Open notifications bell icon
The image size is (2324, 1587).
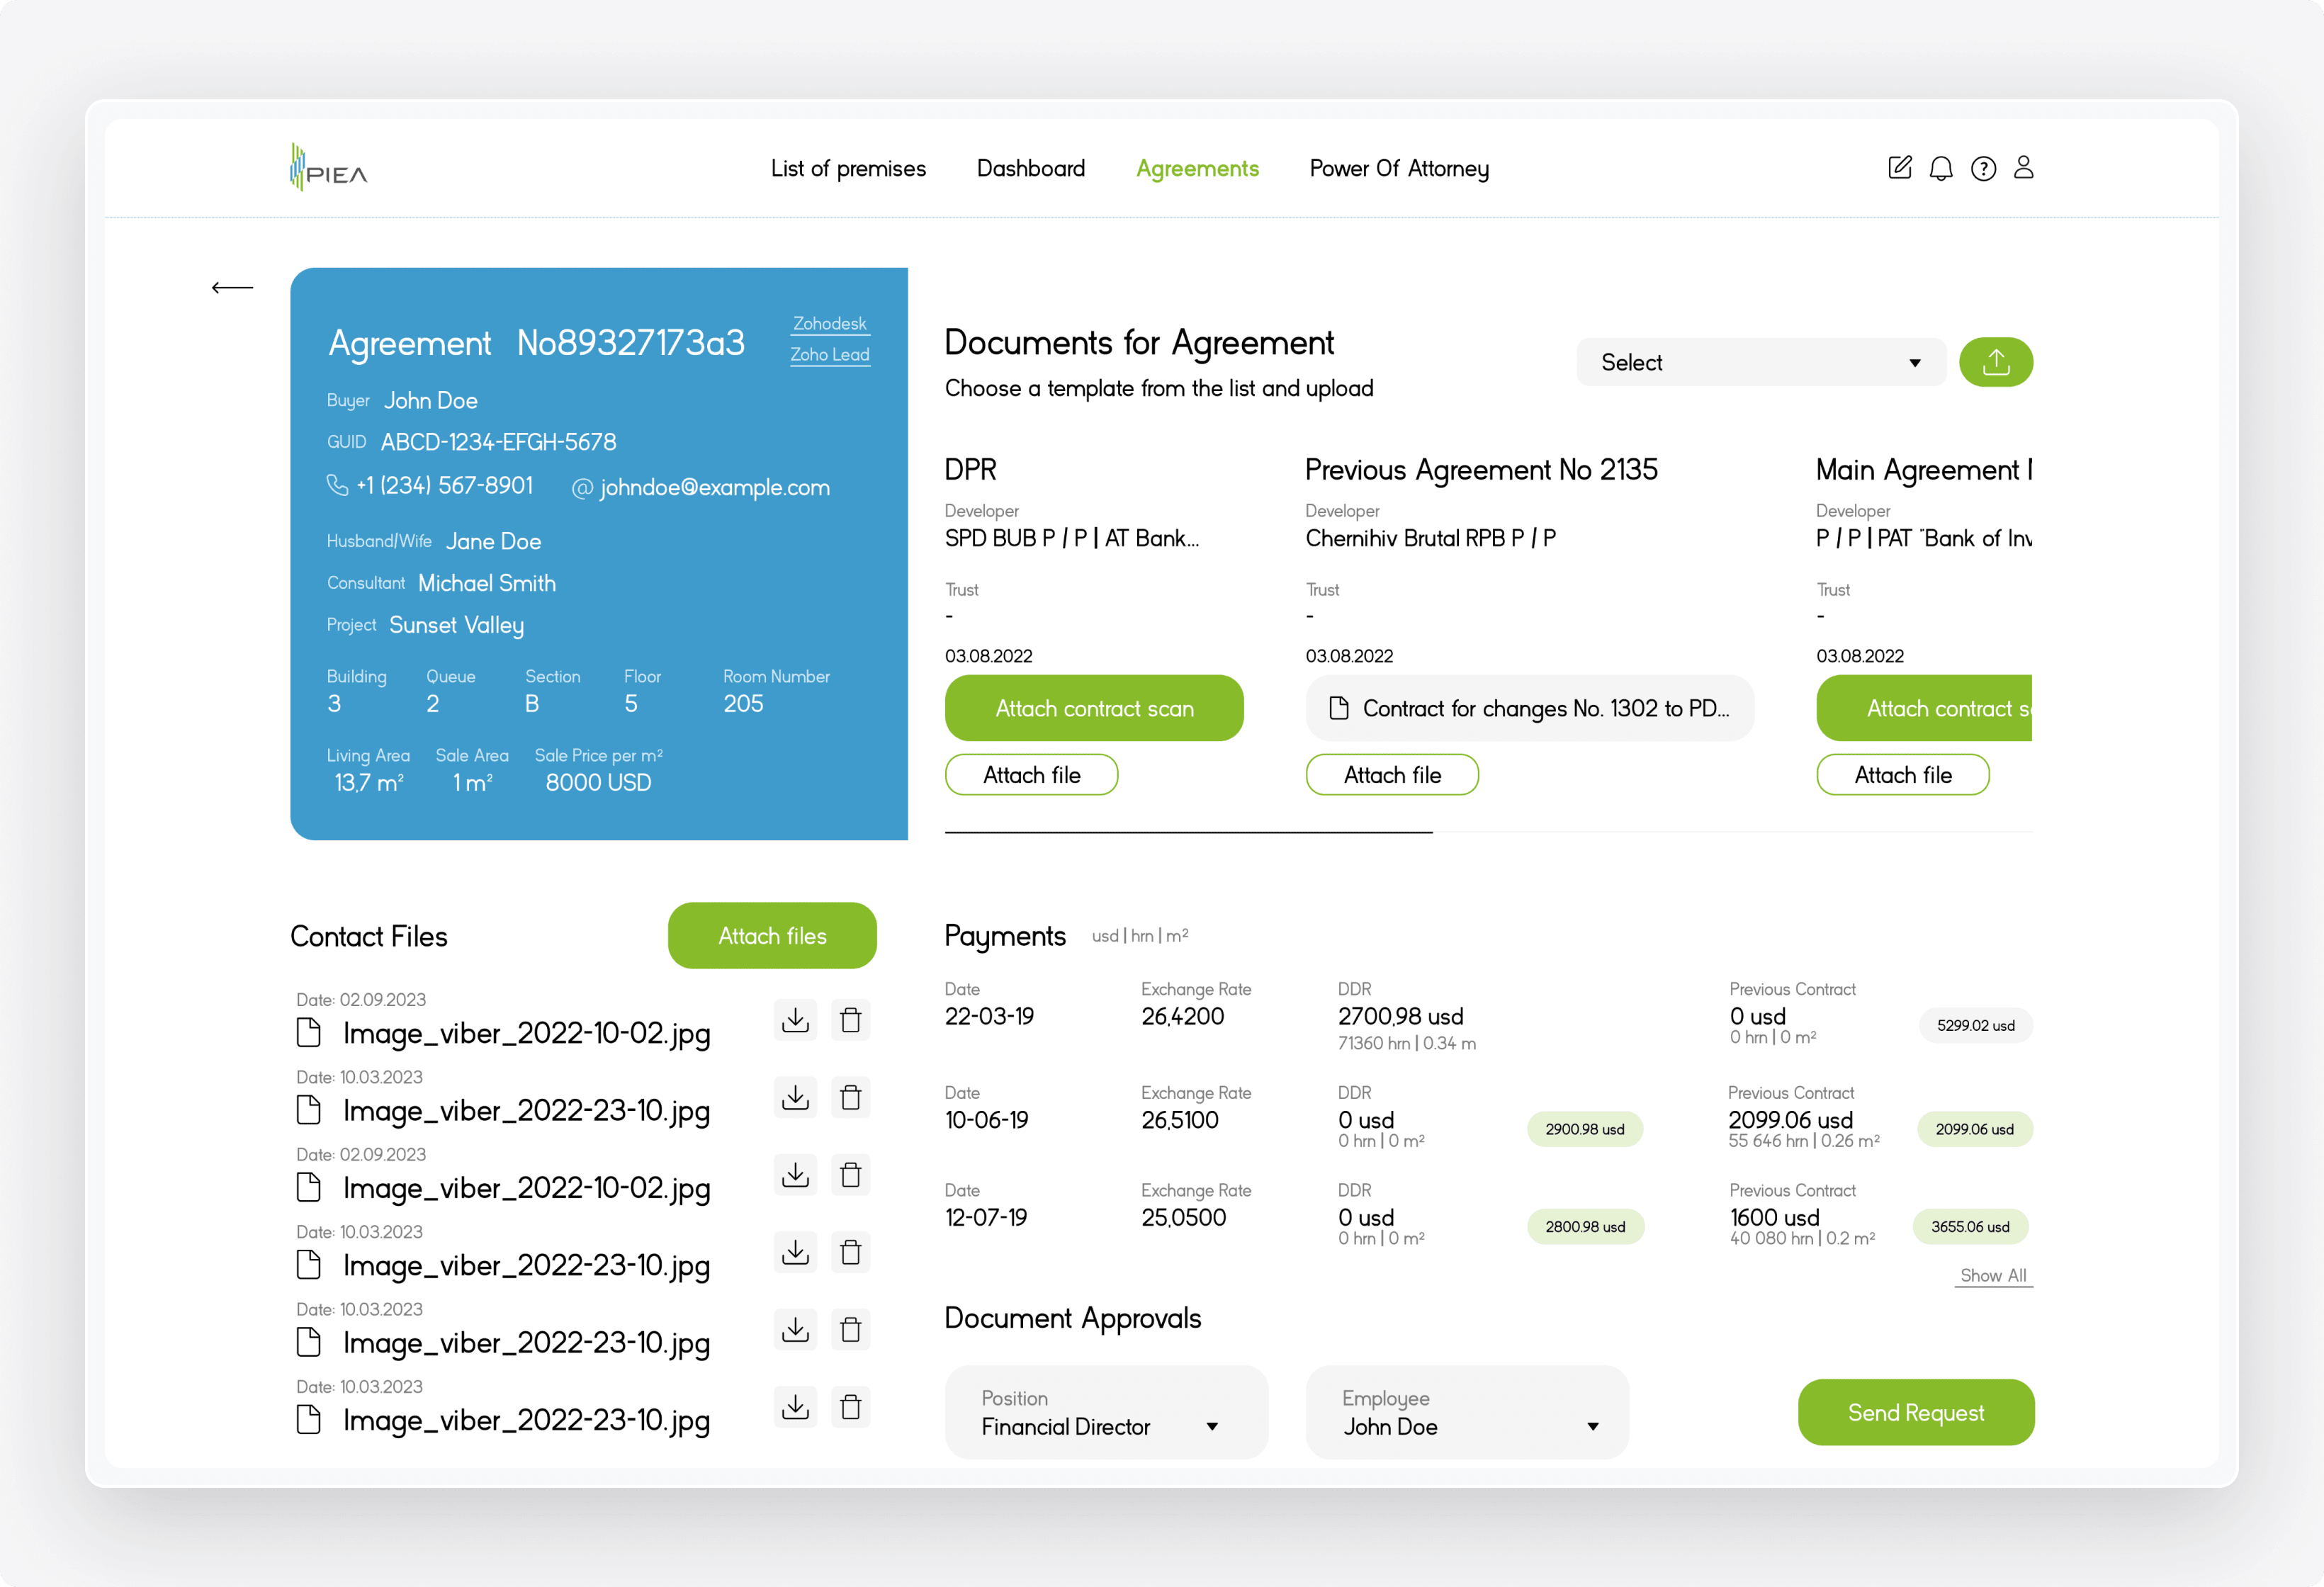[1941, 168]
